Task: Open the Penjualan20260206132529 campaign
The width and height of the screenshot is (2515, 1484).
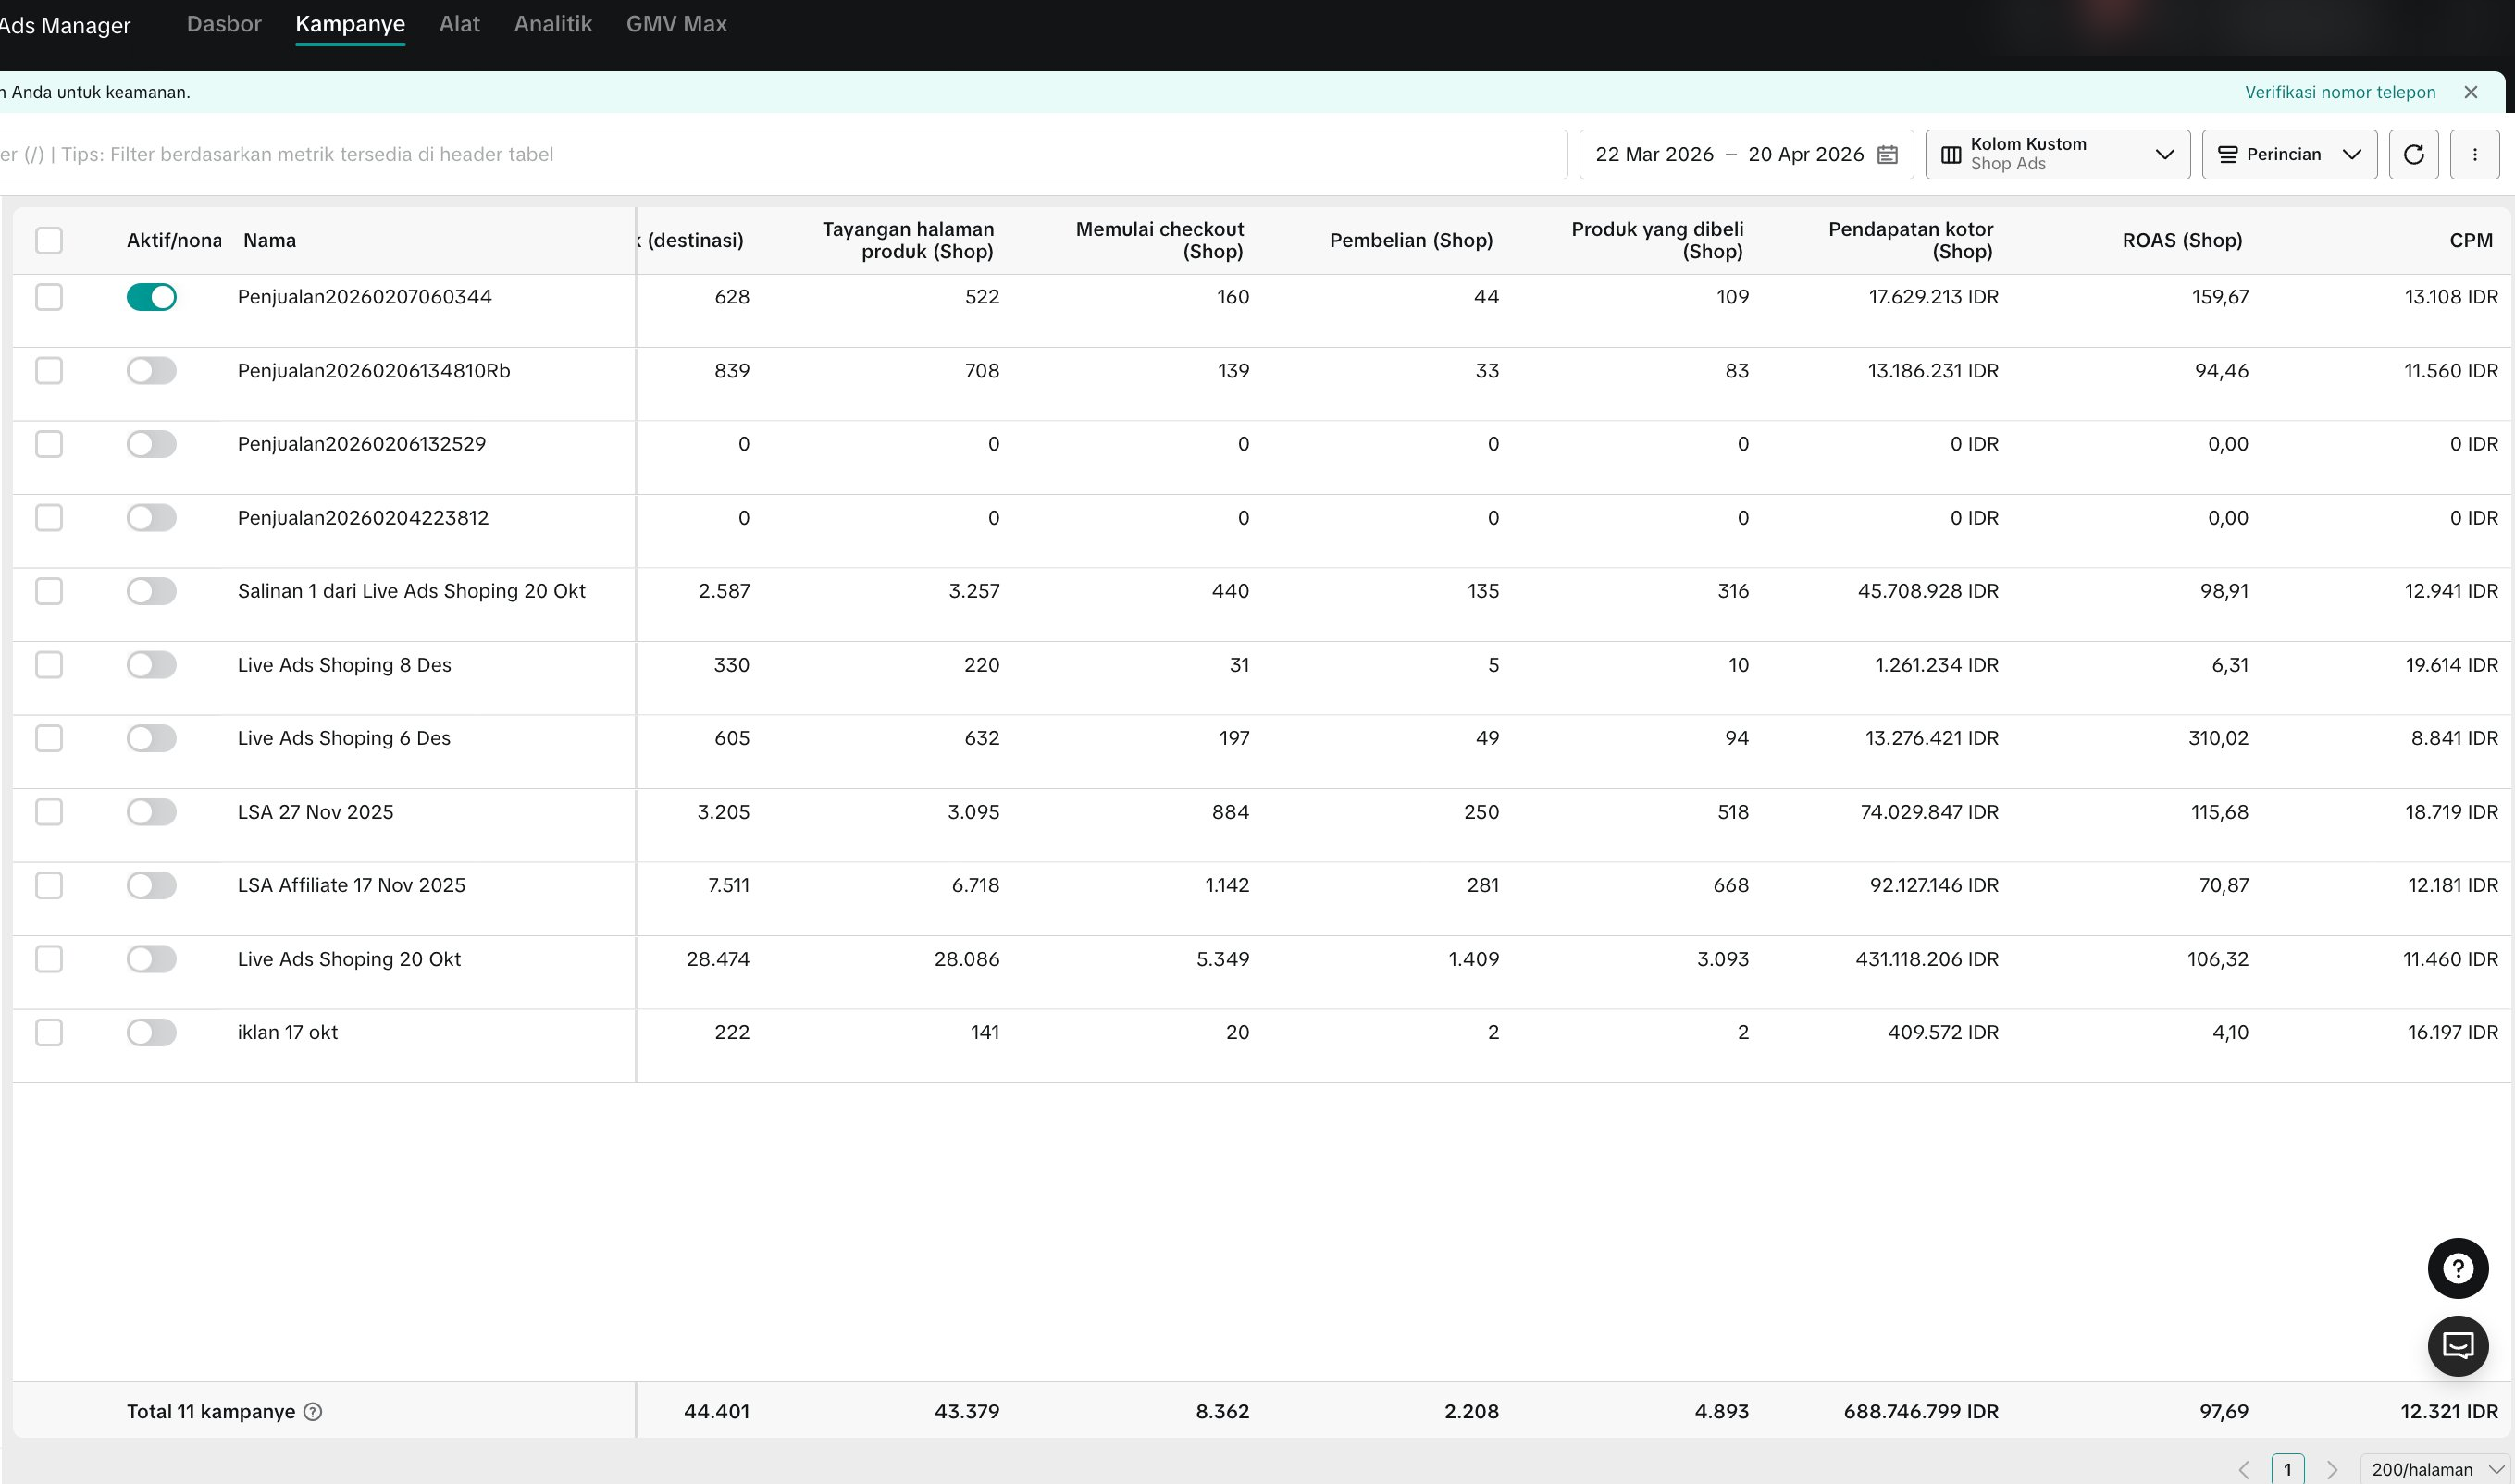Action: pyautogui.click(x=361, y=444)
